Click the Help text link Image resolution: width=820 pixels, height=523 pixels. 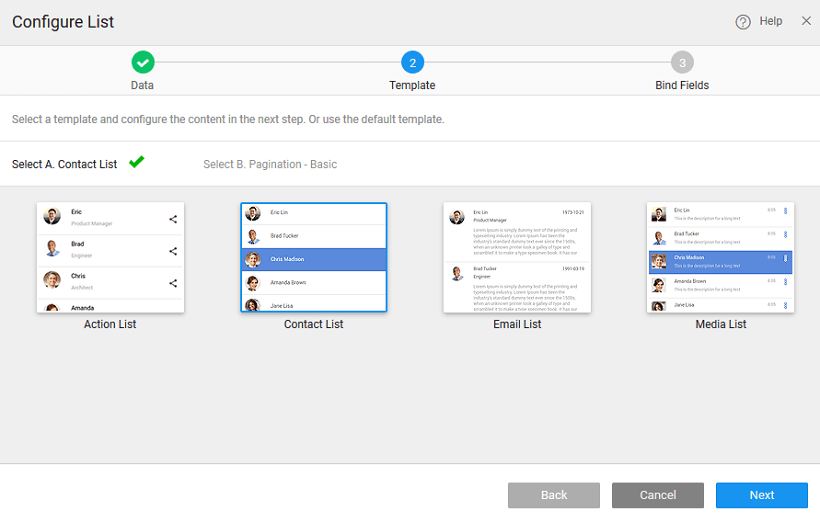click(x=771, y=22)
